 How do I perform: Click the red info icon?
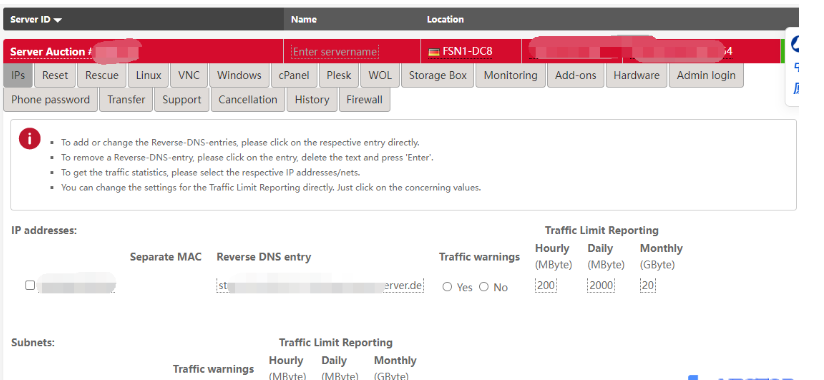[29, 139]
